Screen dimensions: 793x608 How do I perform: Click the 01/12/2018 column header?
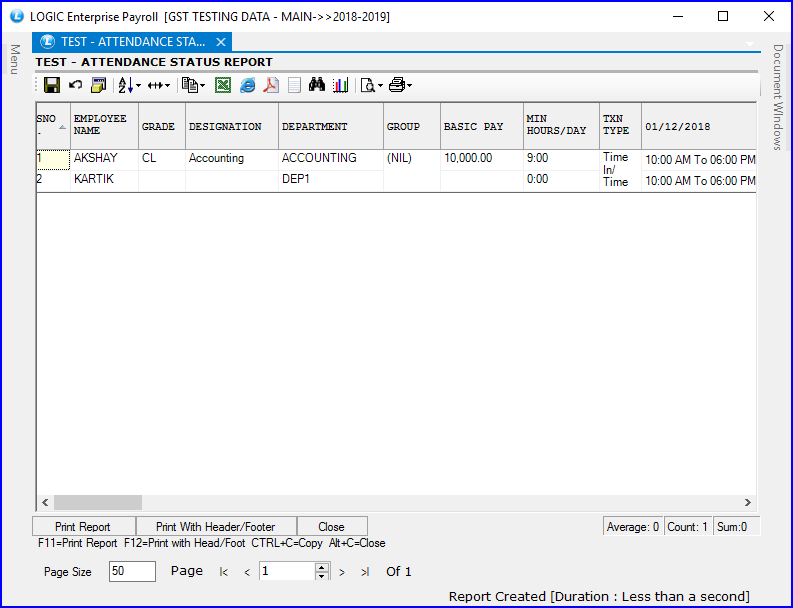699,126
